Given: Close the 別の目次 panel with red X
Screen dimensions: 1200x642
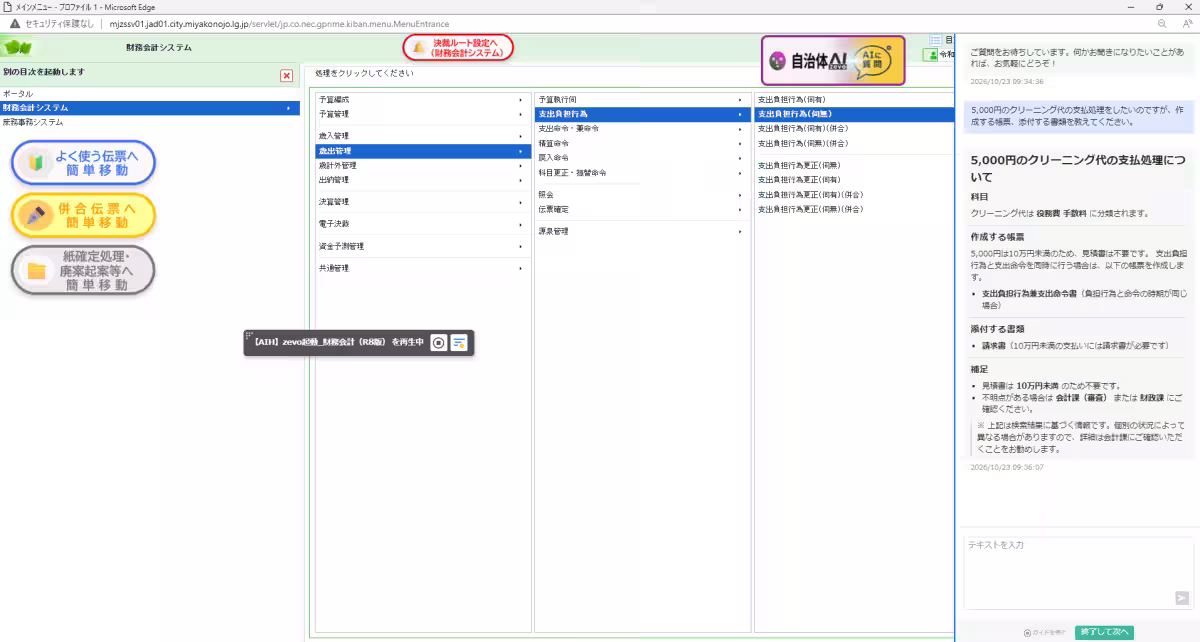Looking at the screenshot, I should [x=287, y=75].
